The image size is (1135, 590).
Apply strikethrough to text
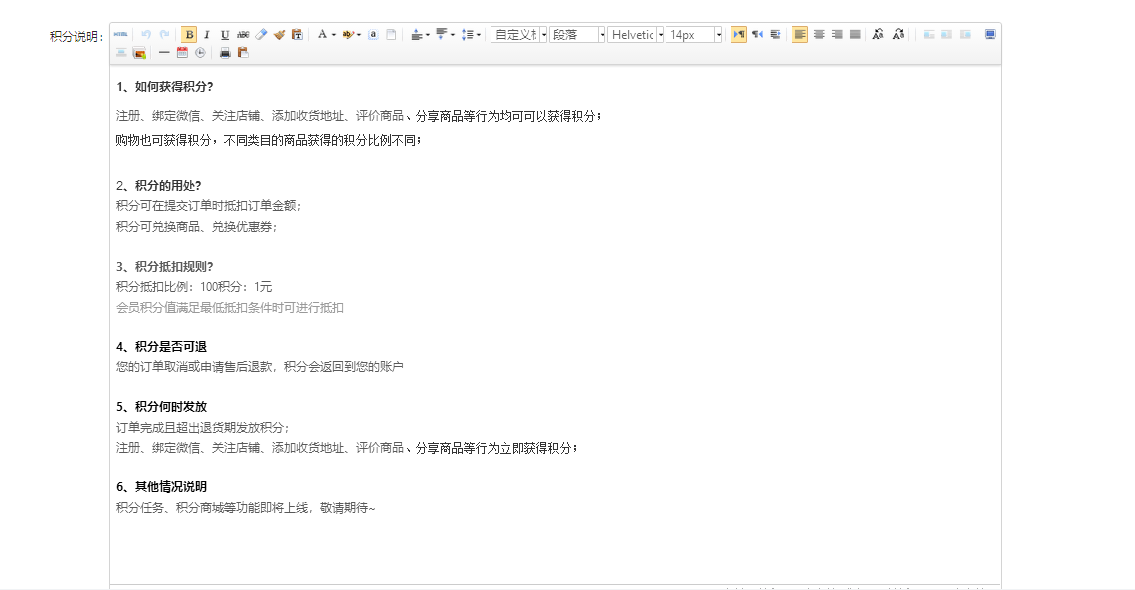point(243,34)
